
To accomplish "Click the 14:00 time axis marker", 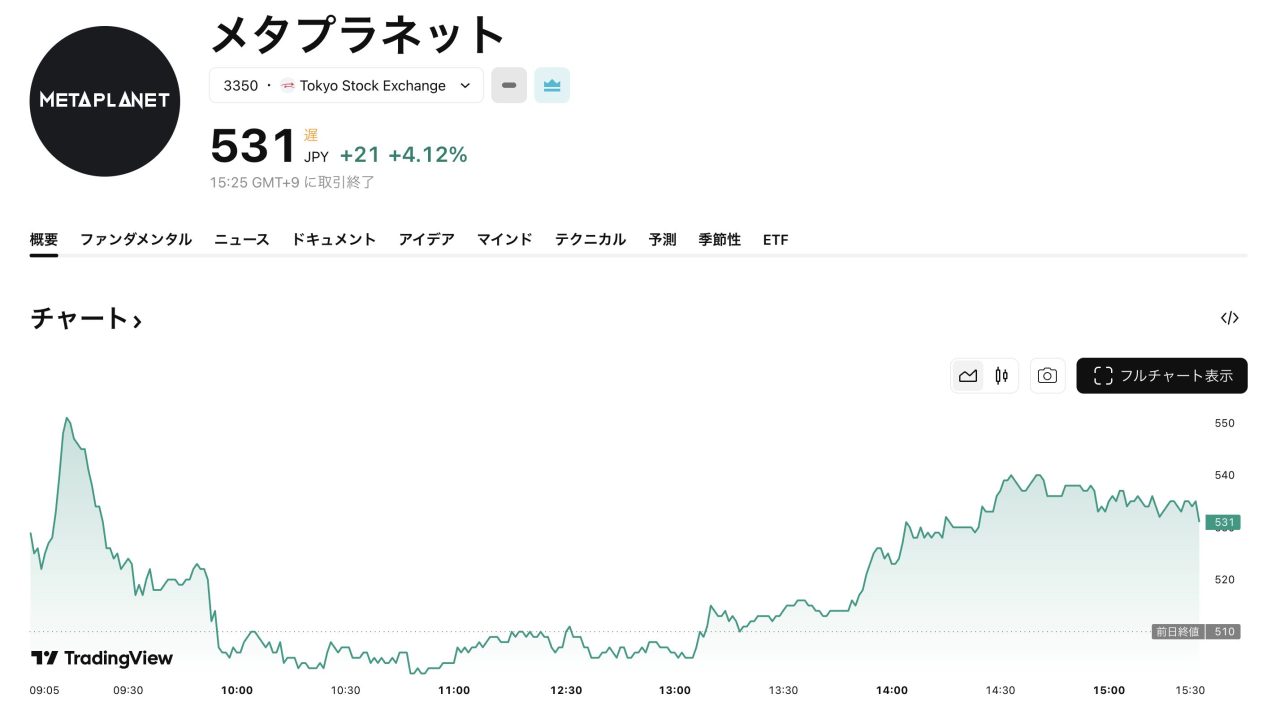I will pyautogui.click(x=892, y=690).
